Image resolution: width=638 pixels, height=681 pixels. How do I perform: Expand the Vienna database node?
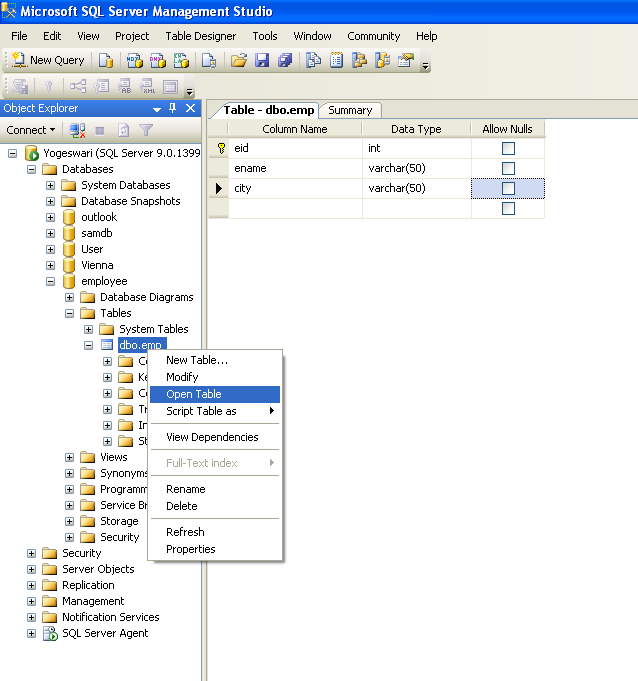pos(50,265)
